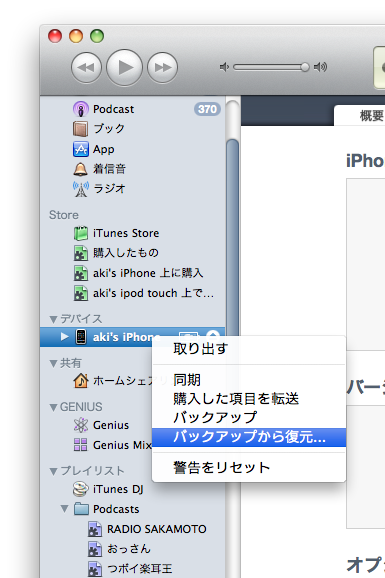Select バックアップ menu item
The height and width of the screenshot is (578, 385).
(x=249, y=418)
